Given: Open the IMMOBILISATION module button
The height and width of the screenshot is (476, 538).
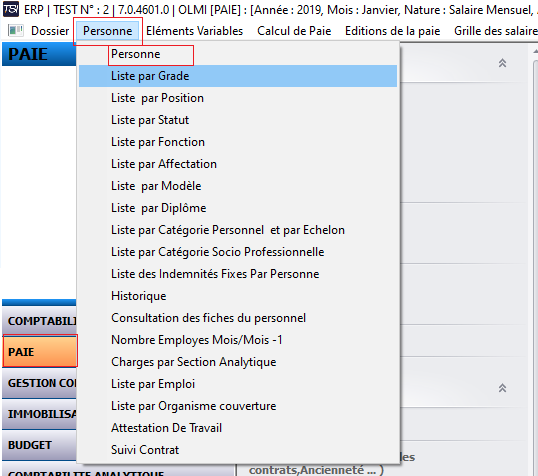Looking at the screenshot, I should pos(39,414).
